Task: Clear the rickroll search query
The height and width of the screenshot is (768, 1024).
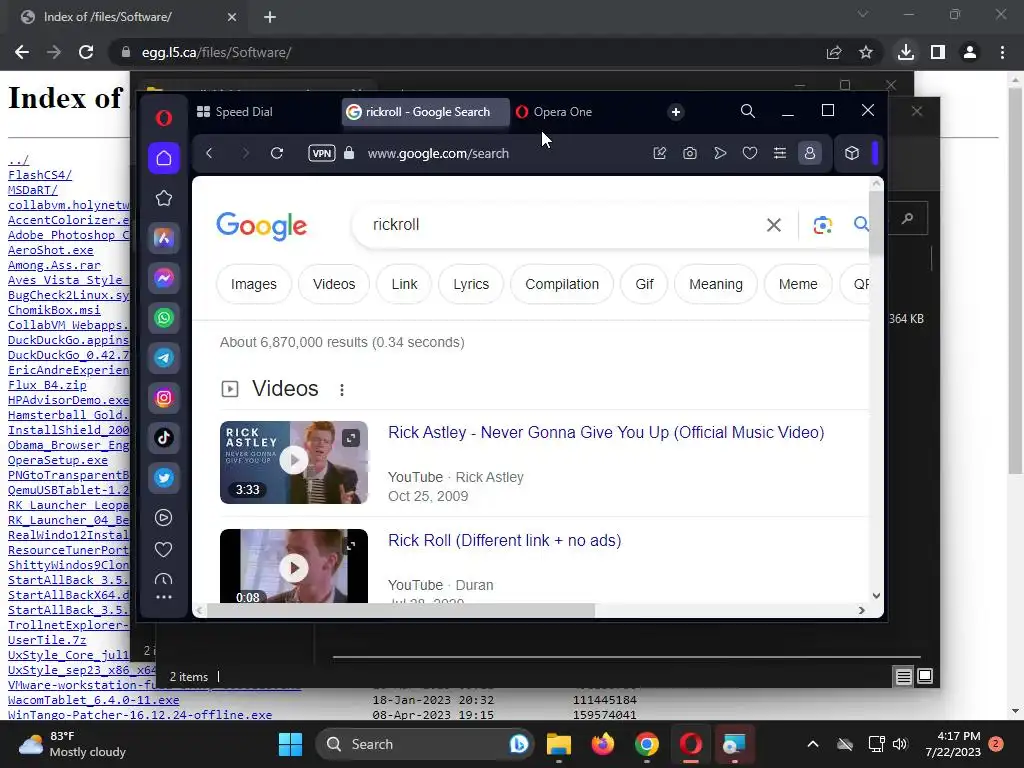Action: click(774, 225)
